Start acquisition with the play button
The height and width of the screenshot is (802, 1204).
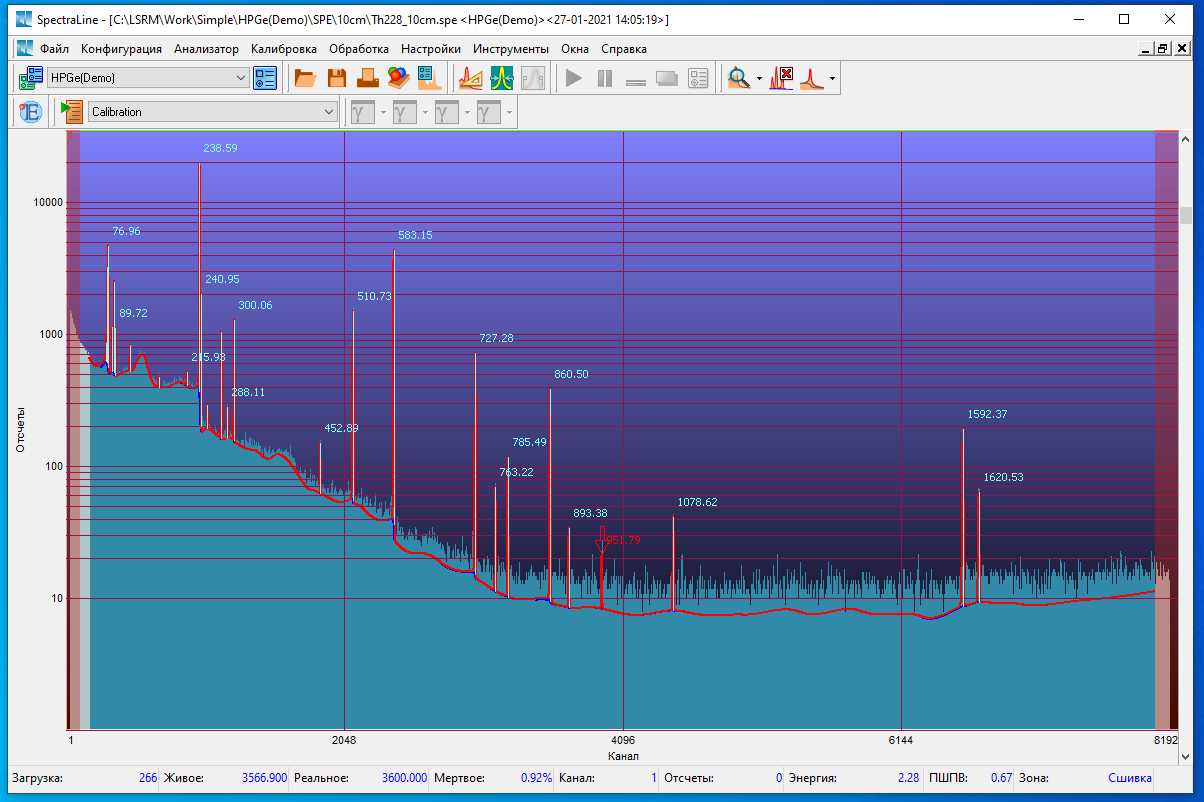573,78
